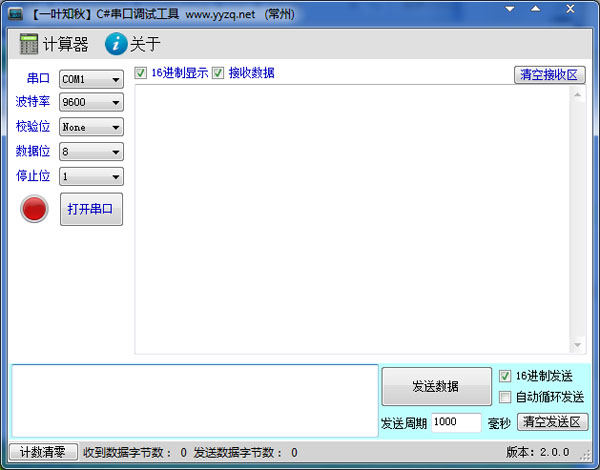600x470 pixels.
Task: Click 清空接收区 button
Action: pyautogui.click(x=549, y=75)
